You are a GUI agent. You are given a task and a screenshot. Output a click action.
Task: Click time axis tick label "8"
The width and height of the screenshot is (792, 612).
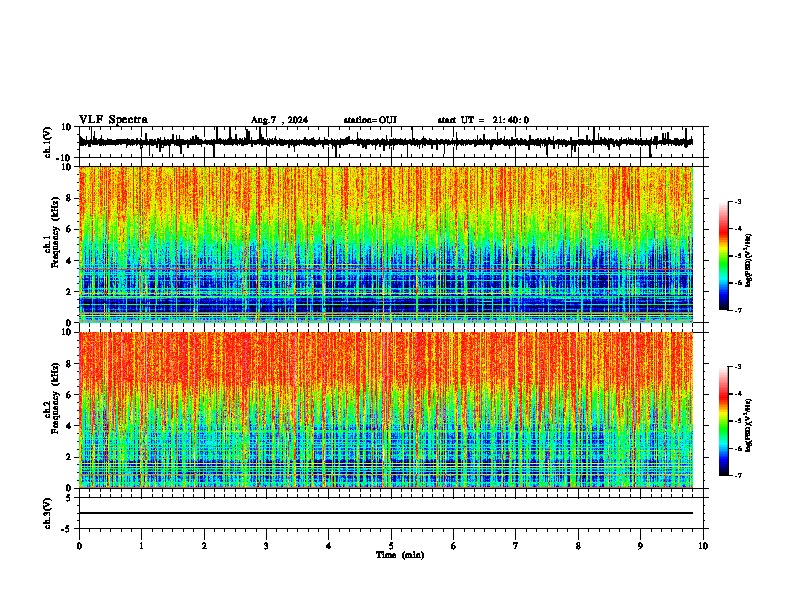coord(578,546)
